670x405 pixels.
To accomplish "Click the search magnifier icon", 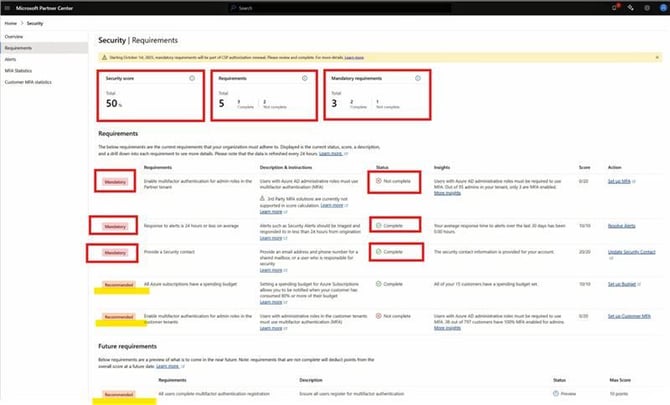I will [x=233, y=8].
